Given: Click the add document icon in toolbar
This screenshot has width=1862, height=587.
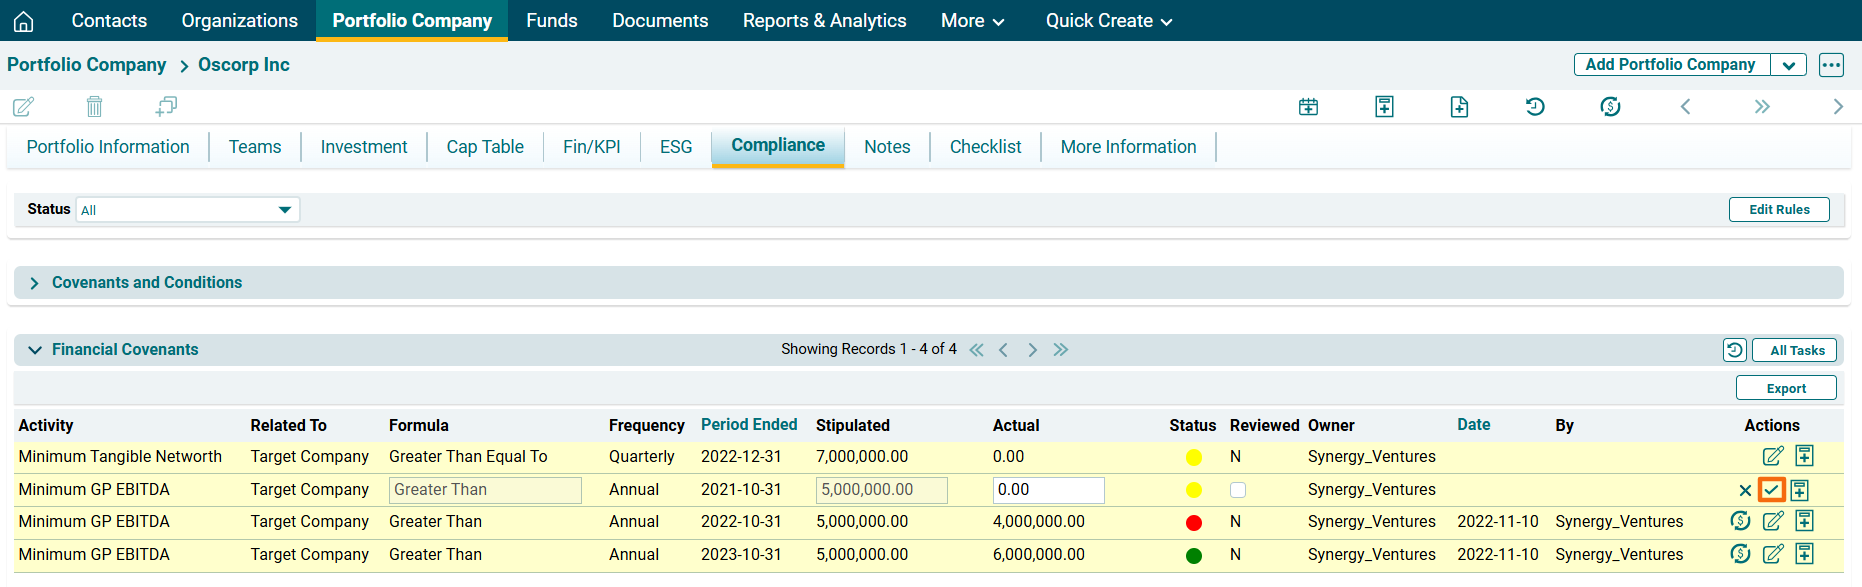Looking at the screenshot, I should click(x=1459, y=107).
